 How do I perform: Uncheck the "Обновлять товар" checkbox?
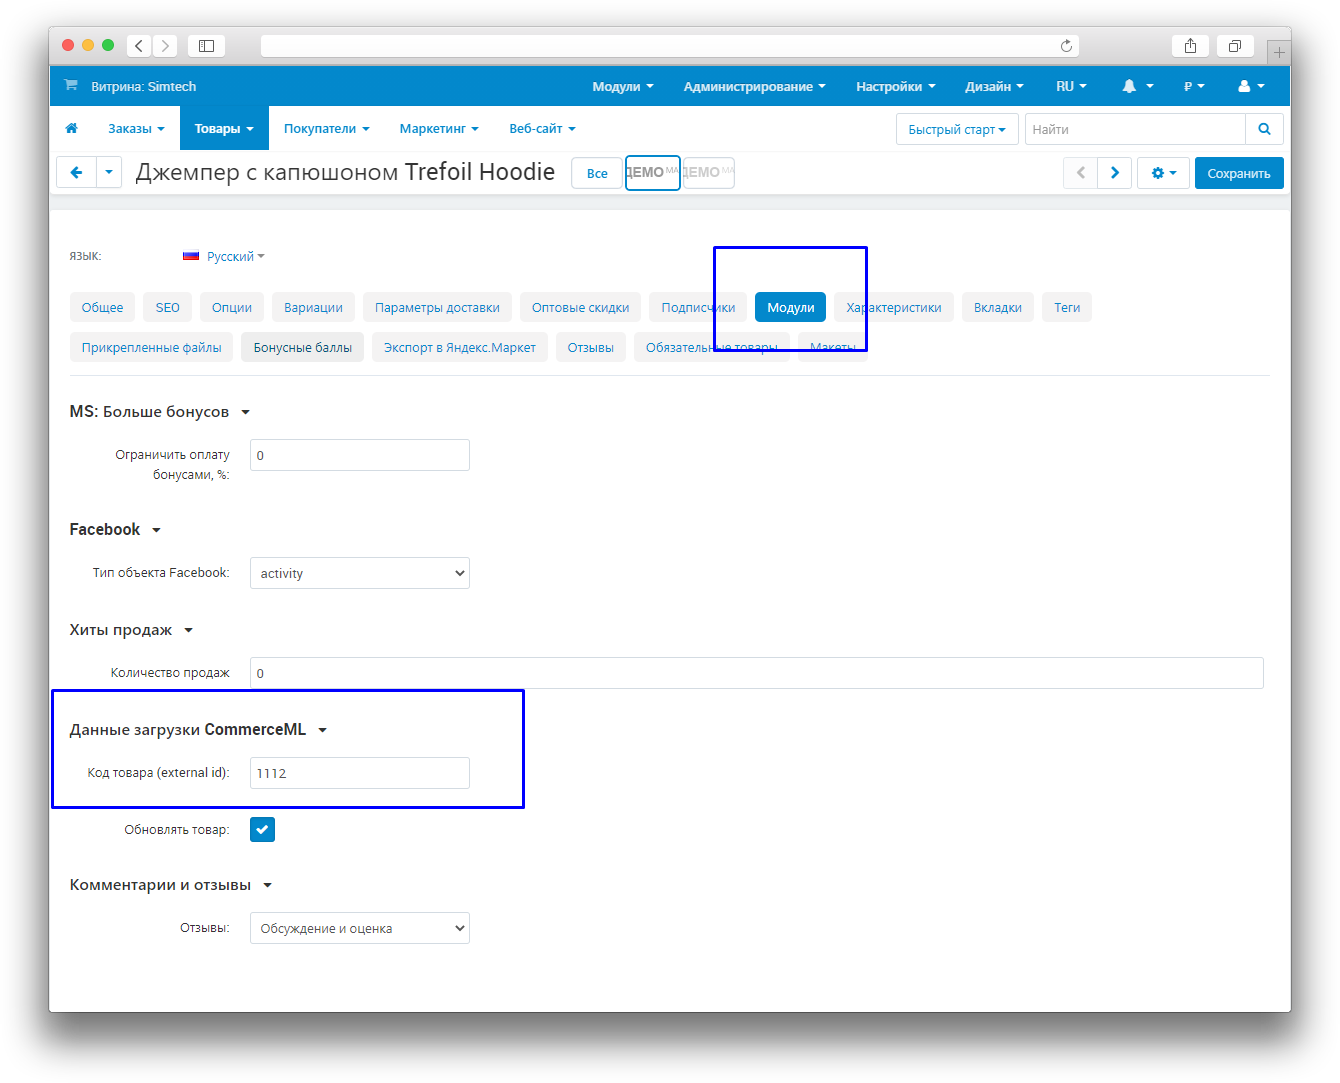click(x=262, y=829)
